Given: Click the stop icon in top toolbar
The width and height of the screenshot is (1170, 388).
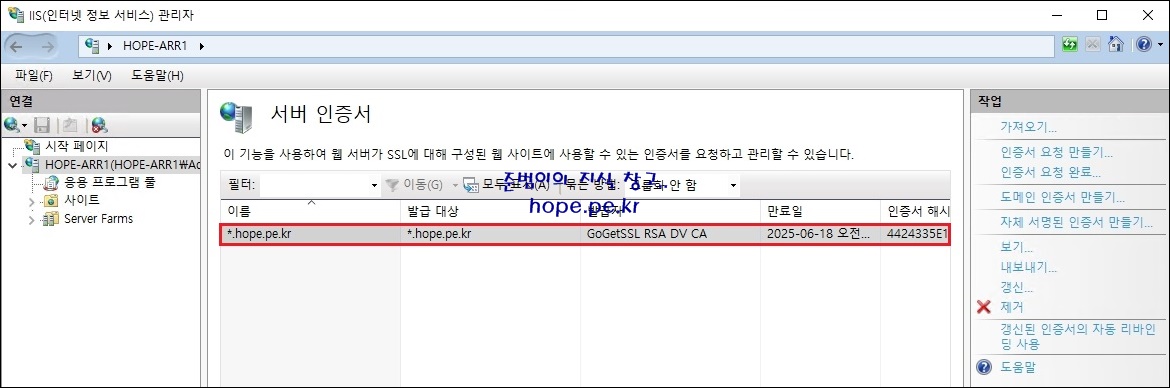Looking at the screenshot, I should (x=1092, y=45).
